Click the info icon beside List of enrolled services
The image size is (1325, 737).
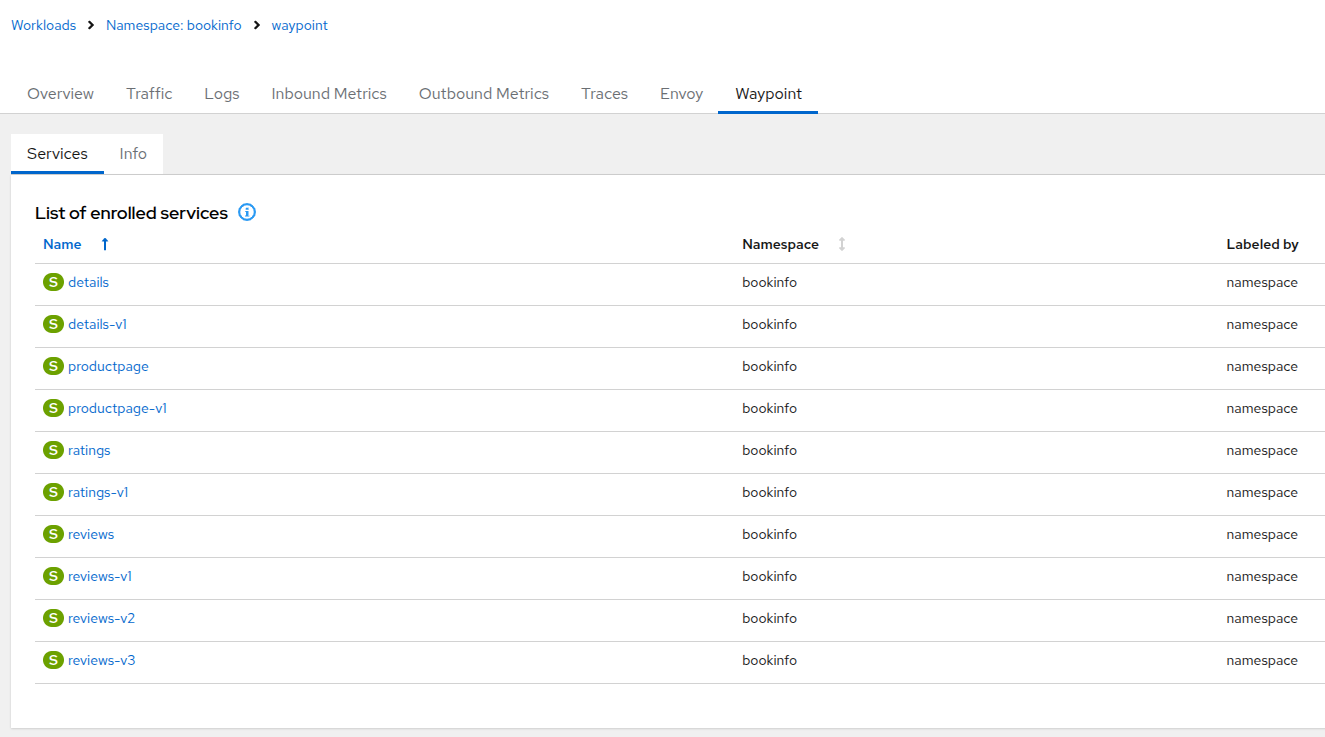pos(247,212)
